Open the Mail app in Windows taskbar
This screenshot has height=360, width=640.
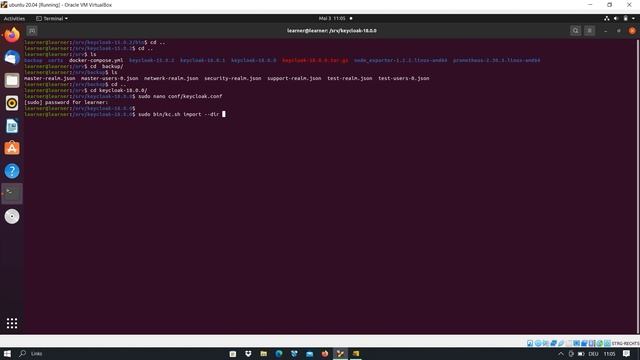(309, 353)
